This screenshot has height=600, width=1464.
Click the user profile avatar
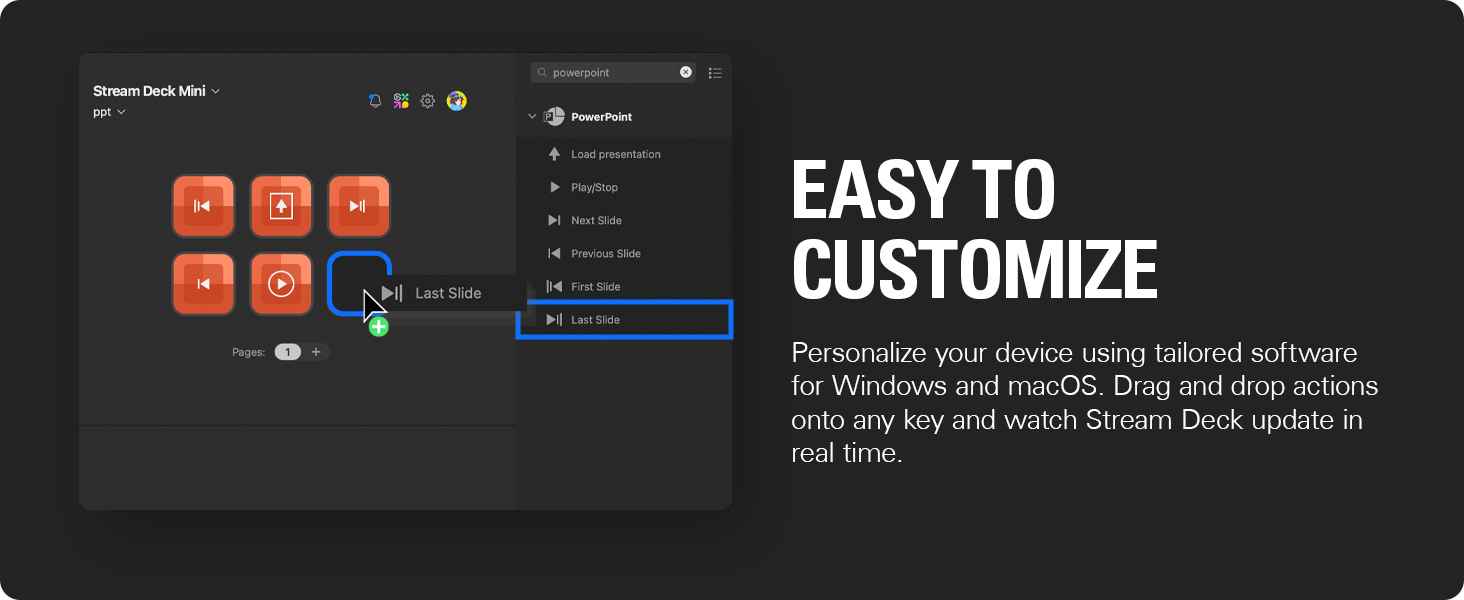pos(457,101)
